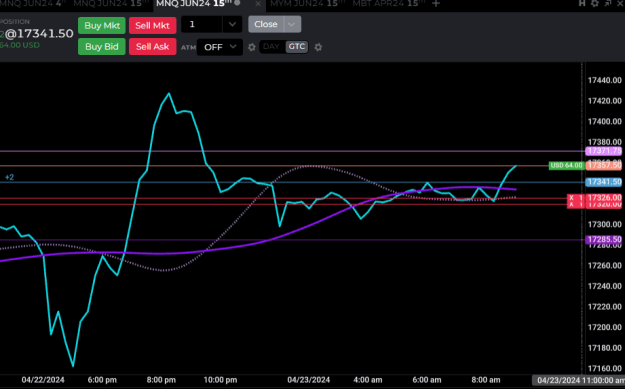This screenshot has height=389, width=625.
Task: Click the Sell Mkt button
Action: coord(152,26)
